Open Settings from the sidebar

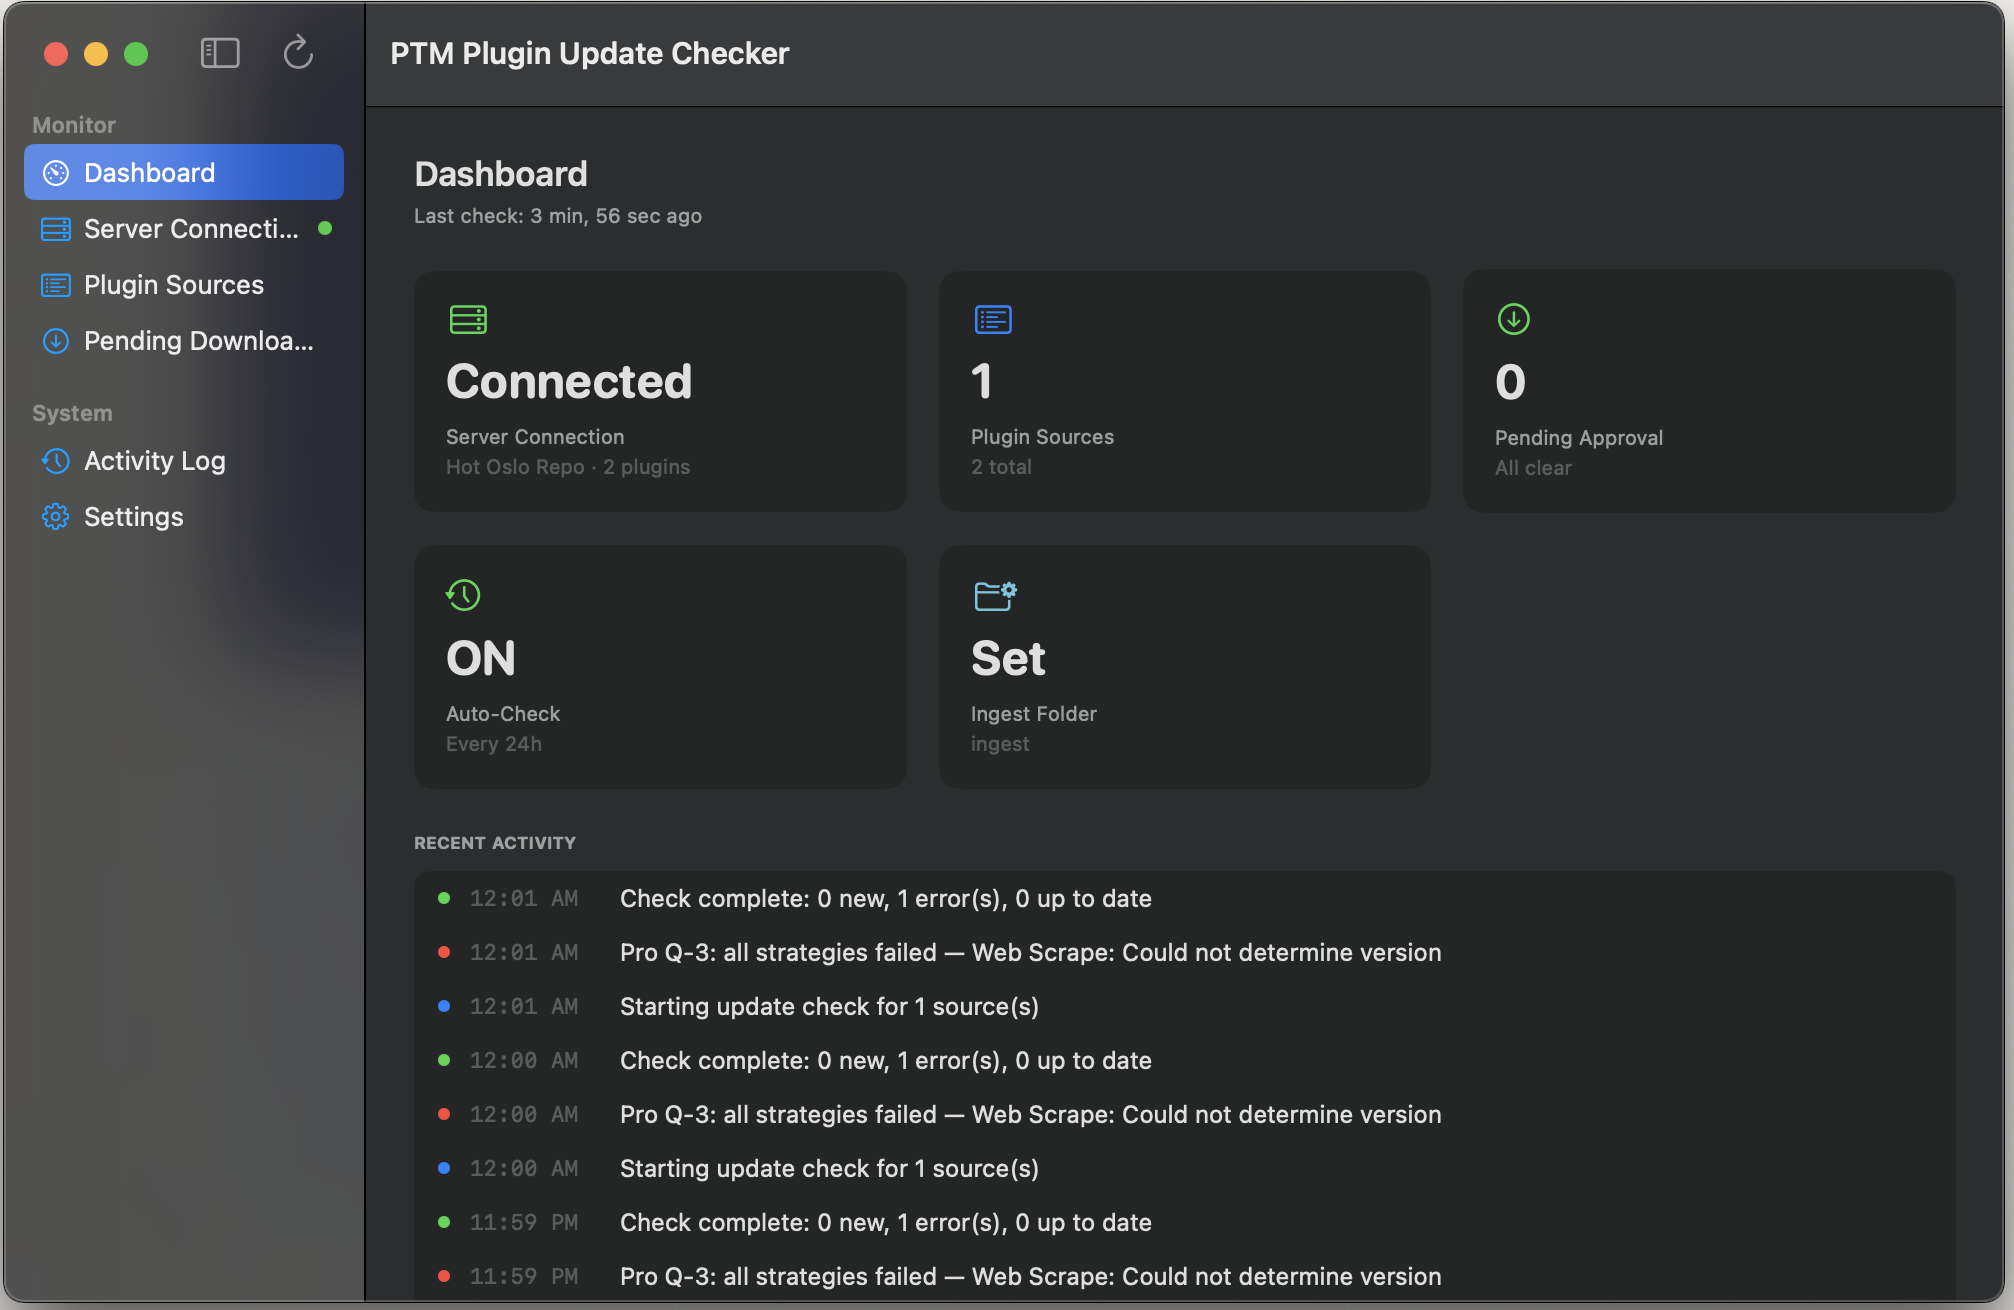click(x=184, y=517)
